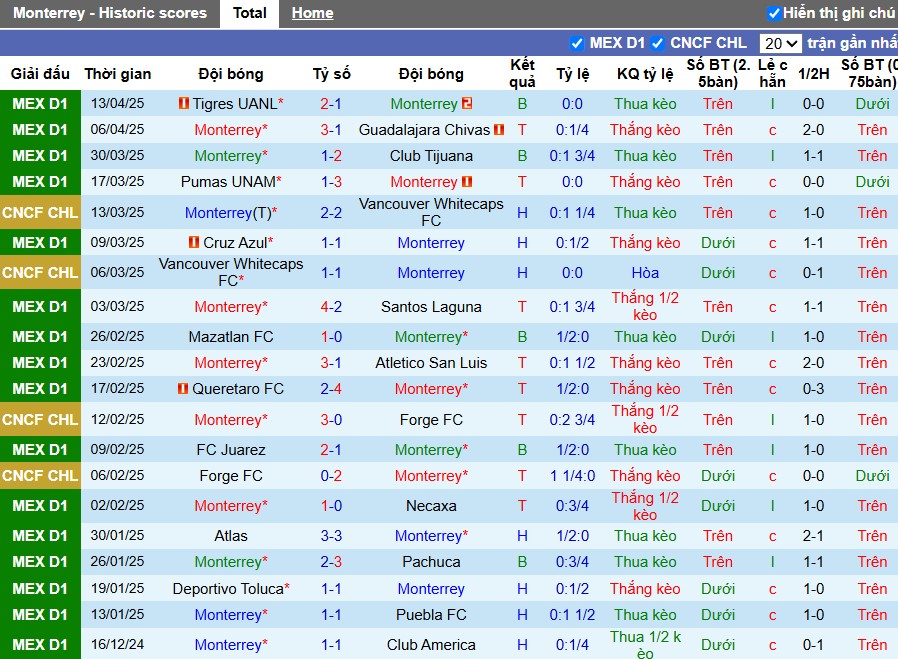Click the Giải đấu column header
The height and width of the screenshot is (659, 898).
click(40, 74)
